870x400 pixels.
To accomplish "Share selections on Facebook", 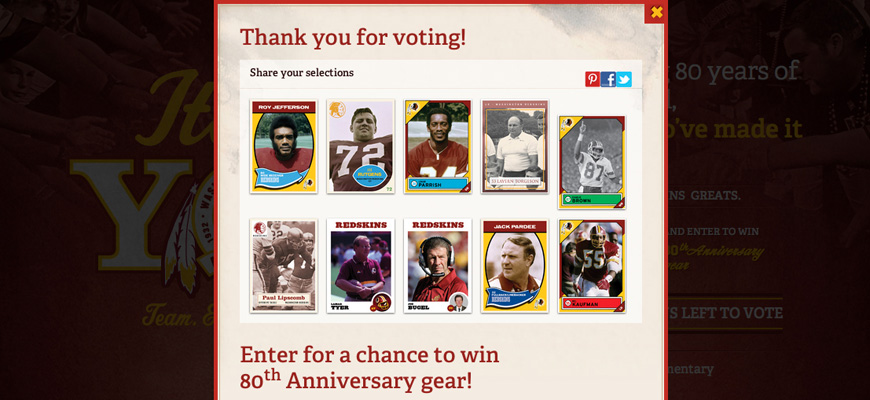I will click(608, 79).
